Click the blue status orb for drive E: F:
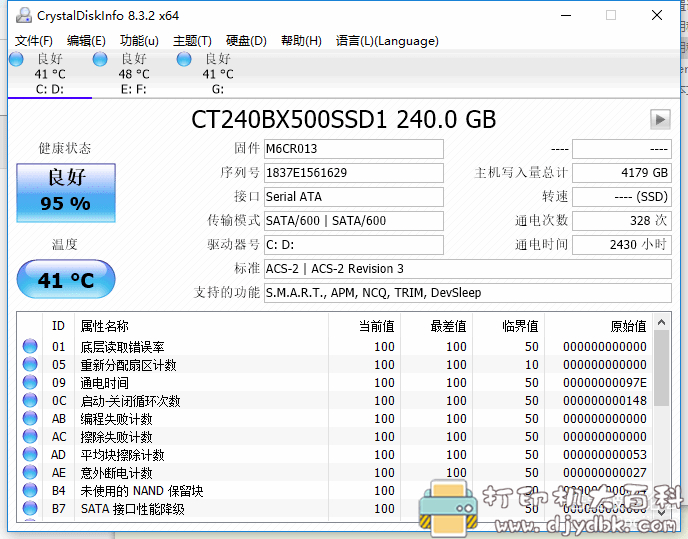This screenshot has width=688, height=539. click(100, 59)
